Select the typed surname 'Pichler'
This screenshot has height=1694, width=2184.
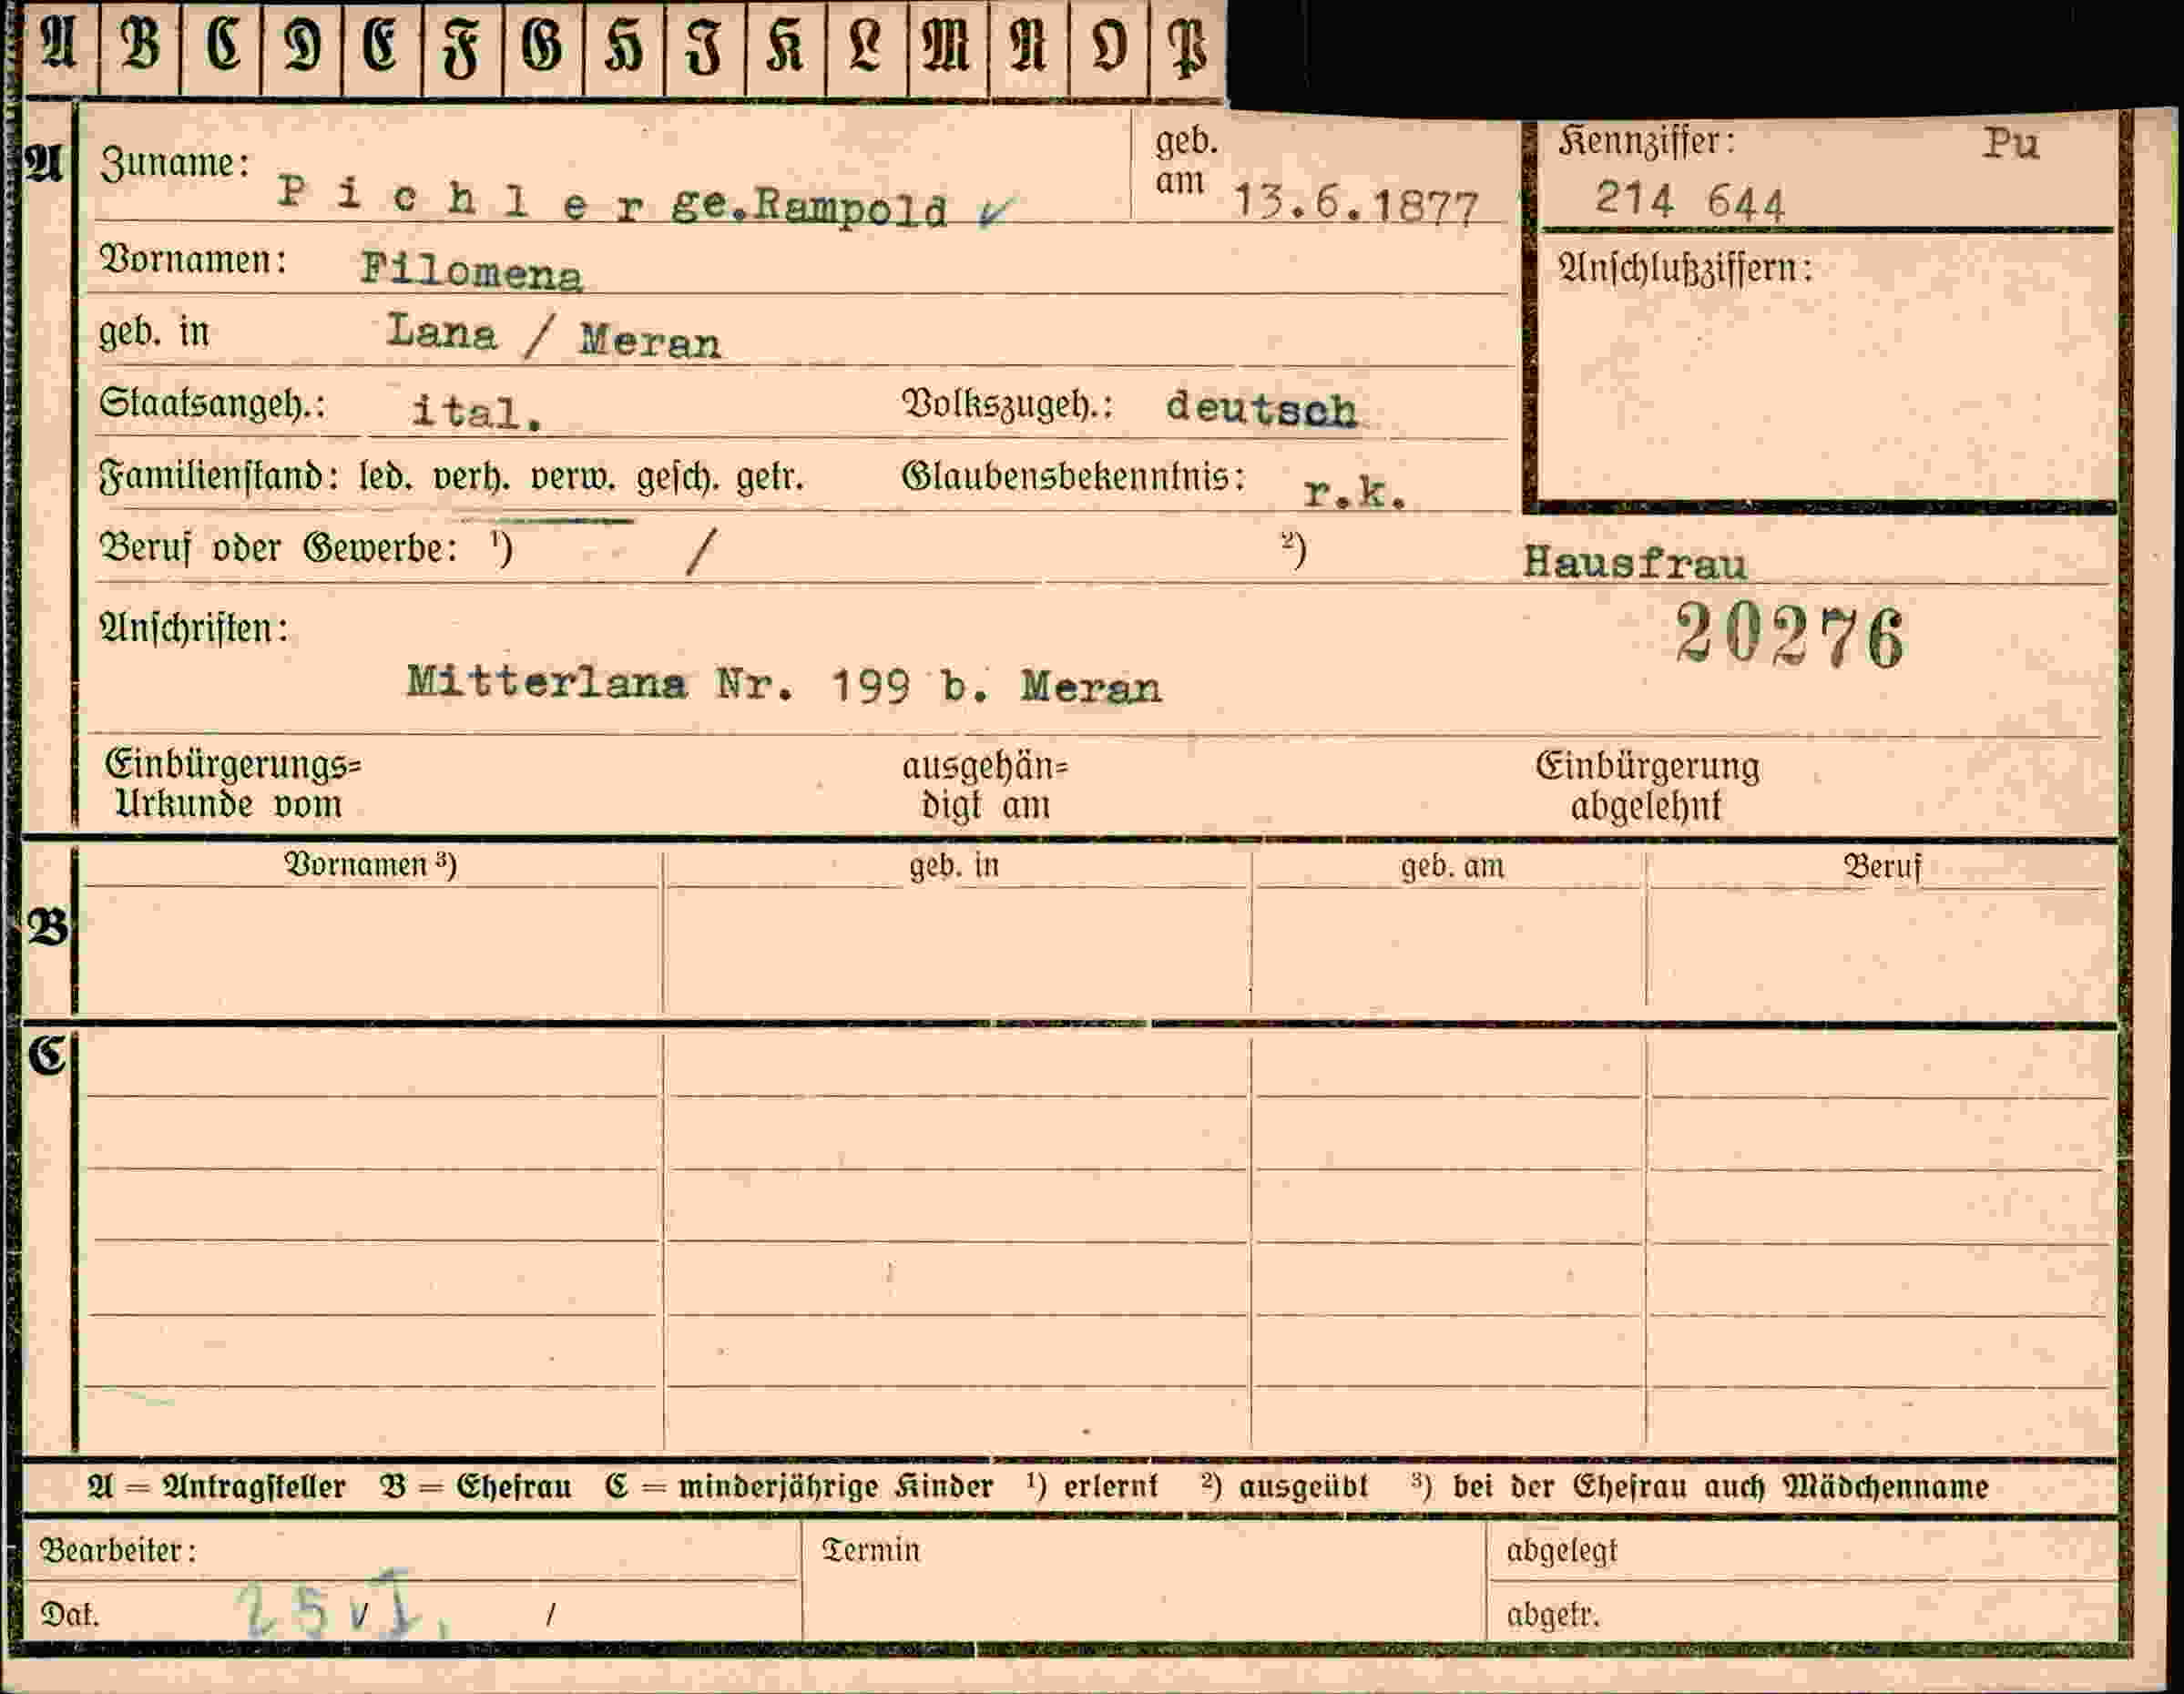pos(461,200)
